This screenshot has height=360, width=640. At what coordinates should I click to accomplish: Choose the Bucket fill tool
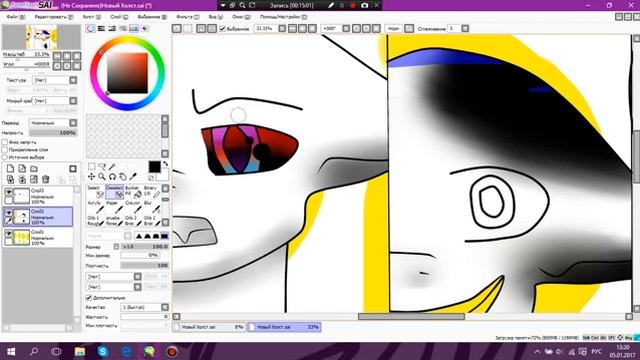[x=133, y=191]
